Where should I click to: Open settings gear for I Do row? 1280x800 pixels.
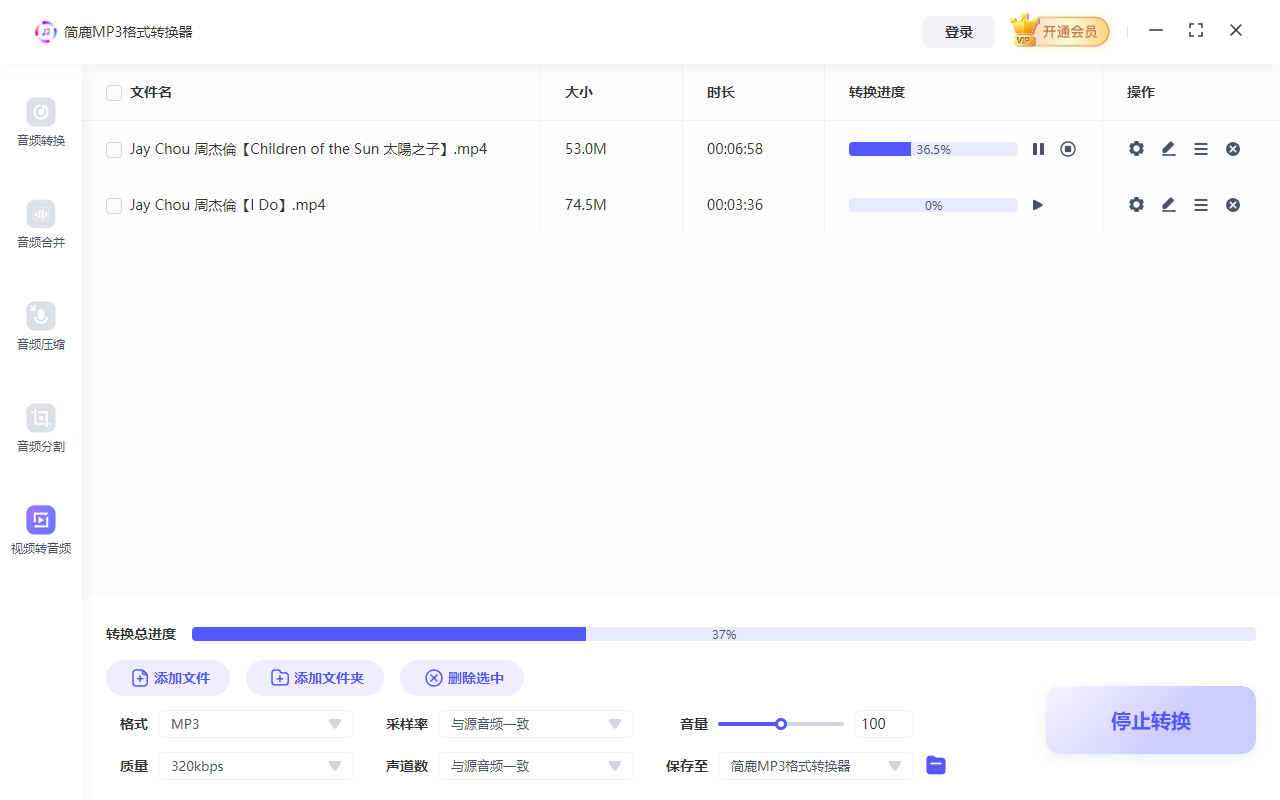click(1136, 205)
